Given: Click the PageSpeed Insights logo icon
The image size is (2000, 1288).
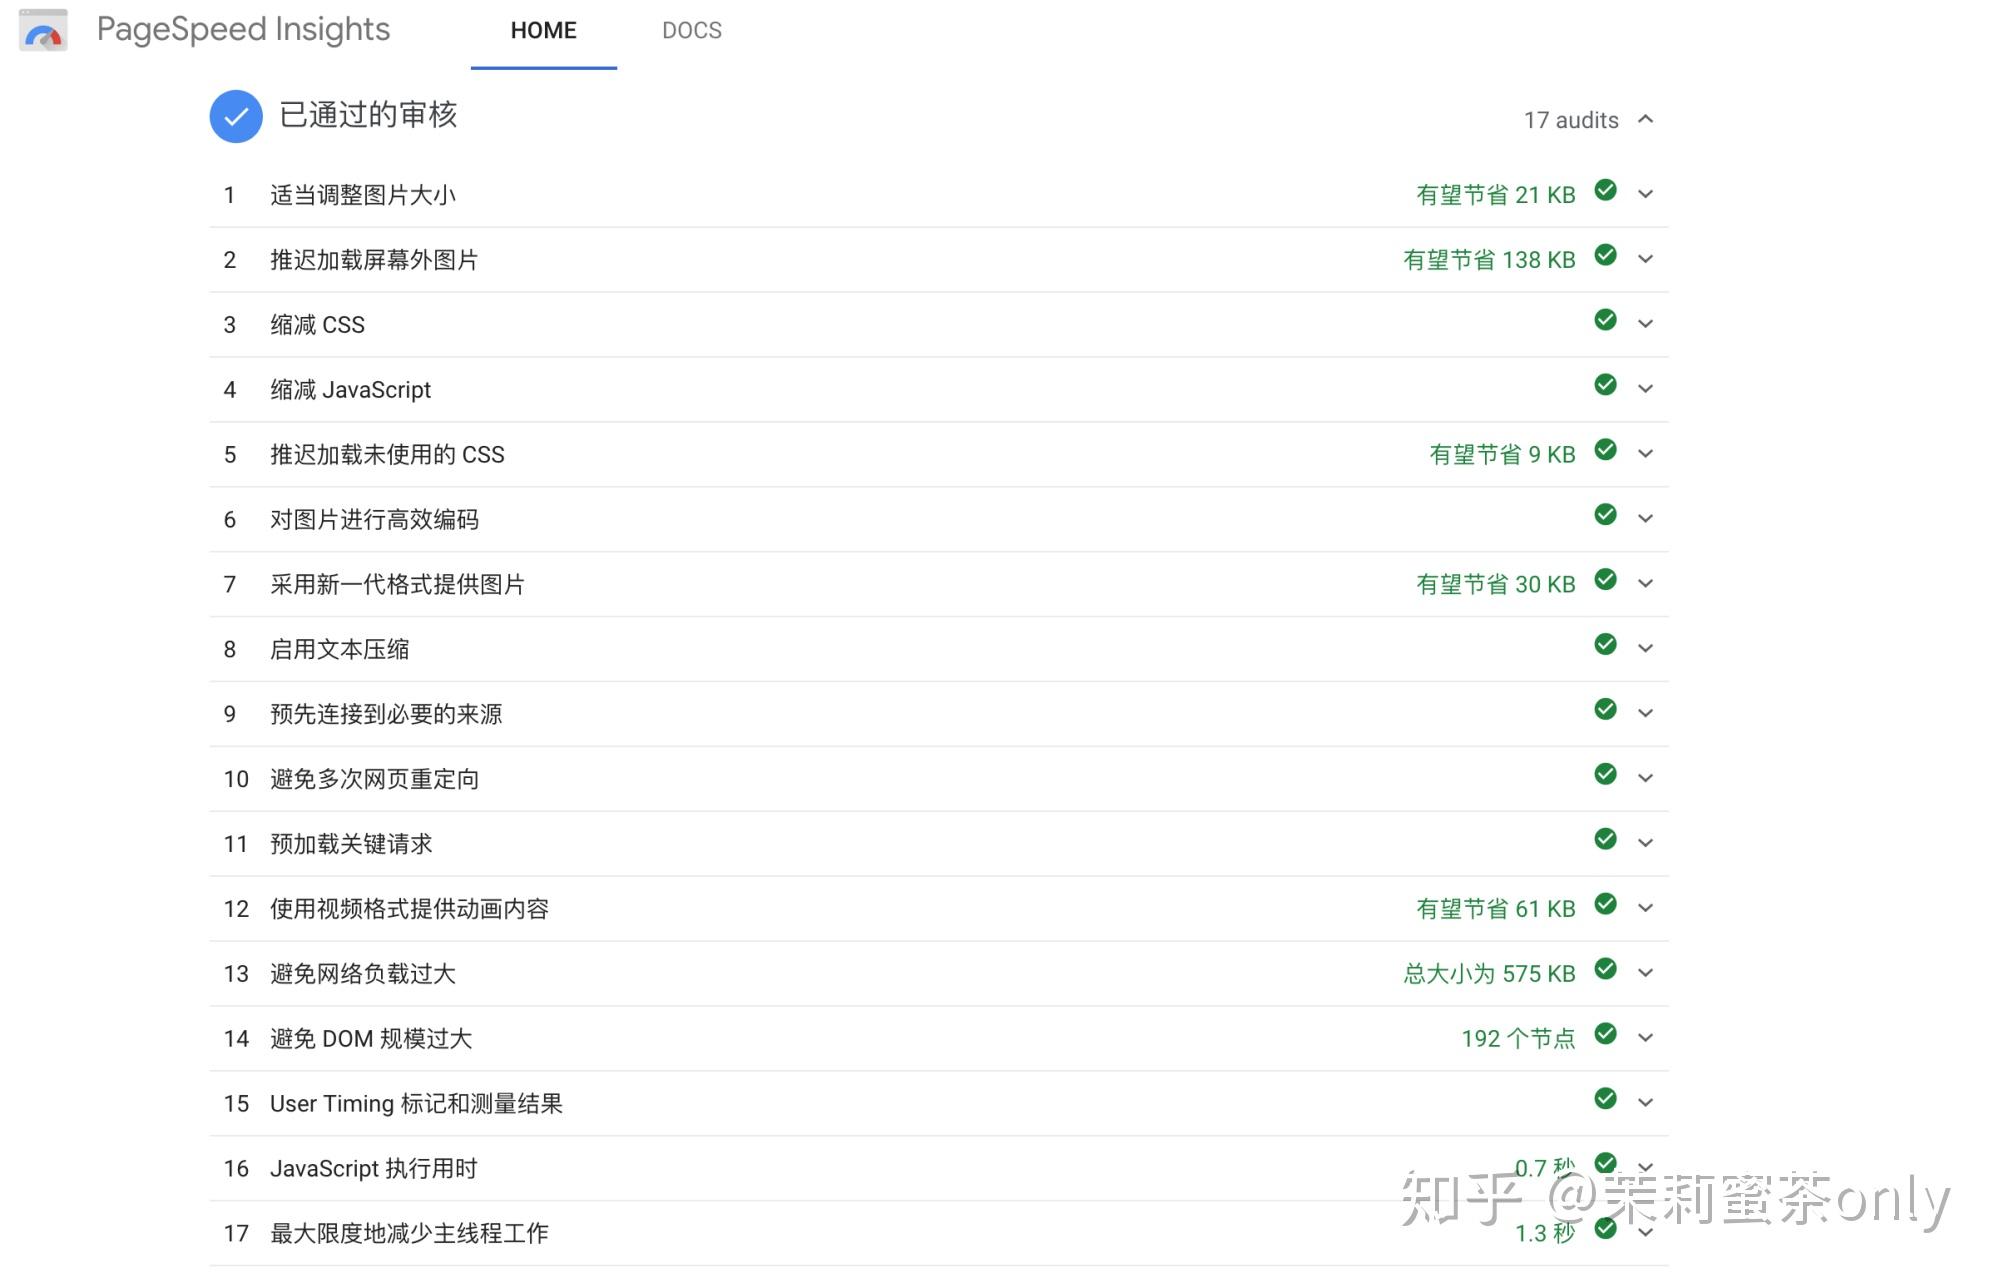Looking at the screenshot, I should (x=43, y=30).
